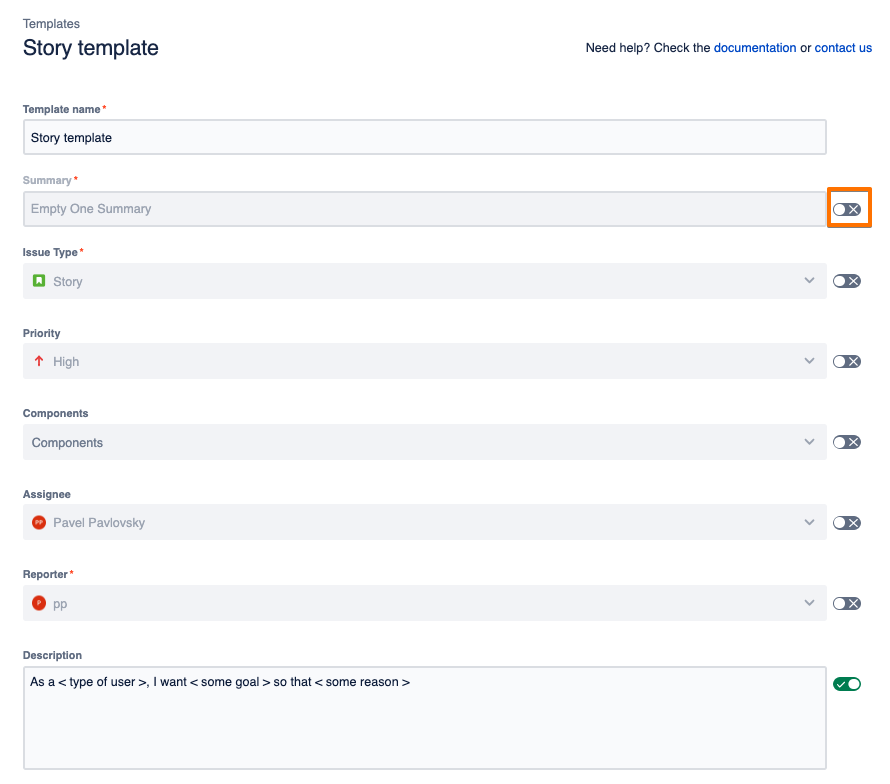Open the Priority dropdown chevron
890x784 pixels.
810,361
